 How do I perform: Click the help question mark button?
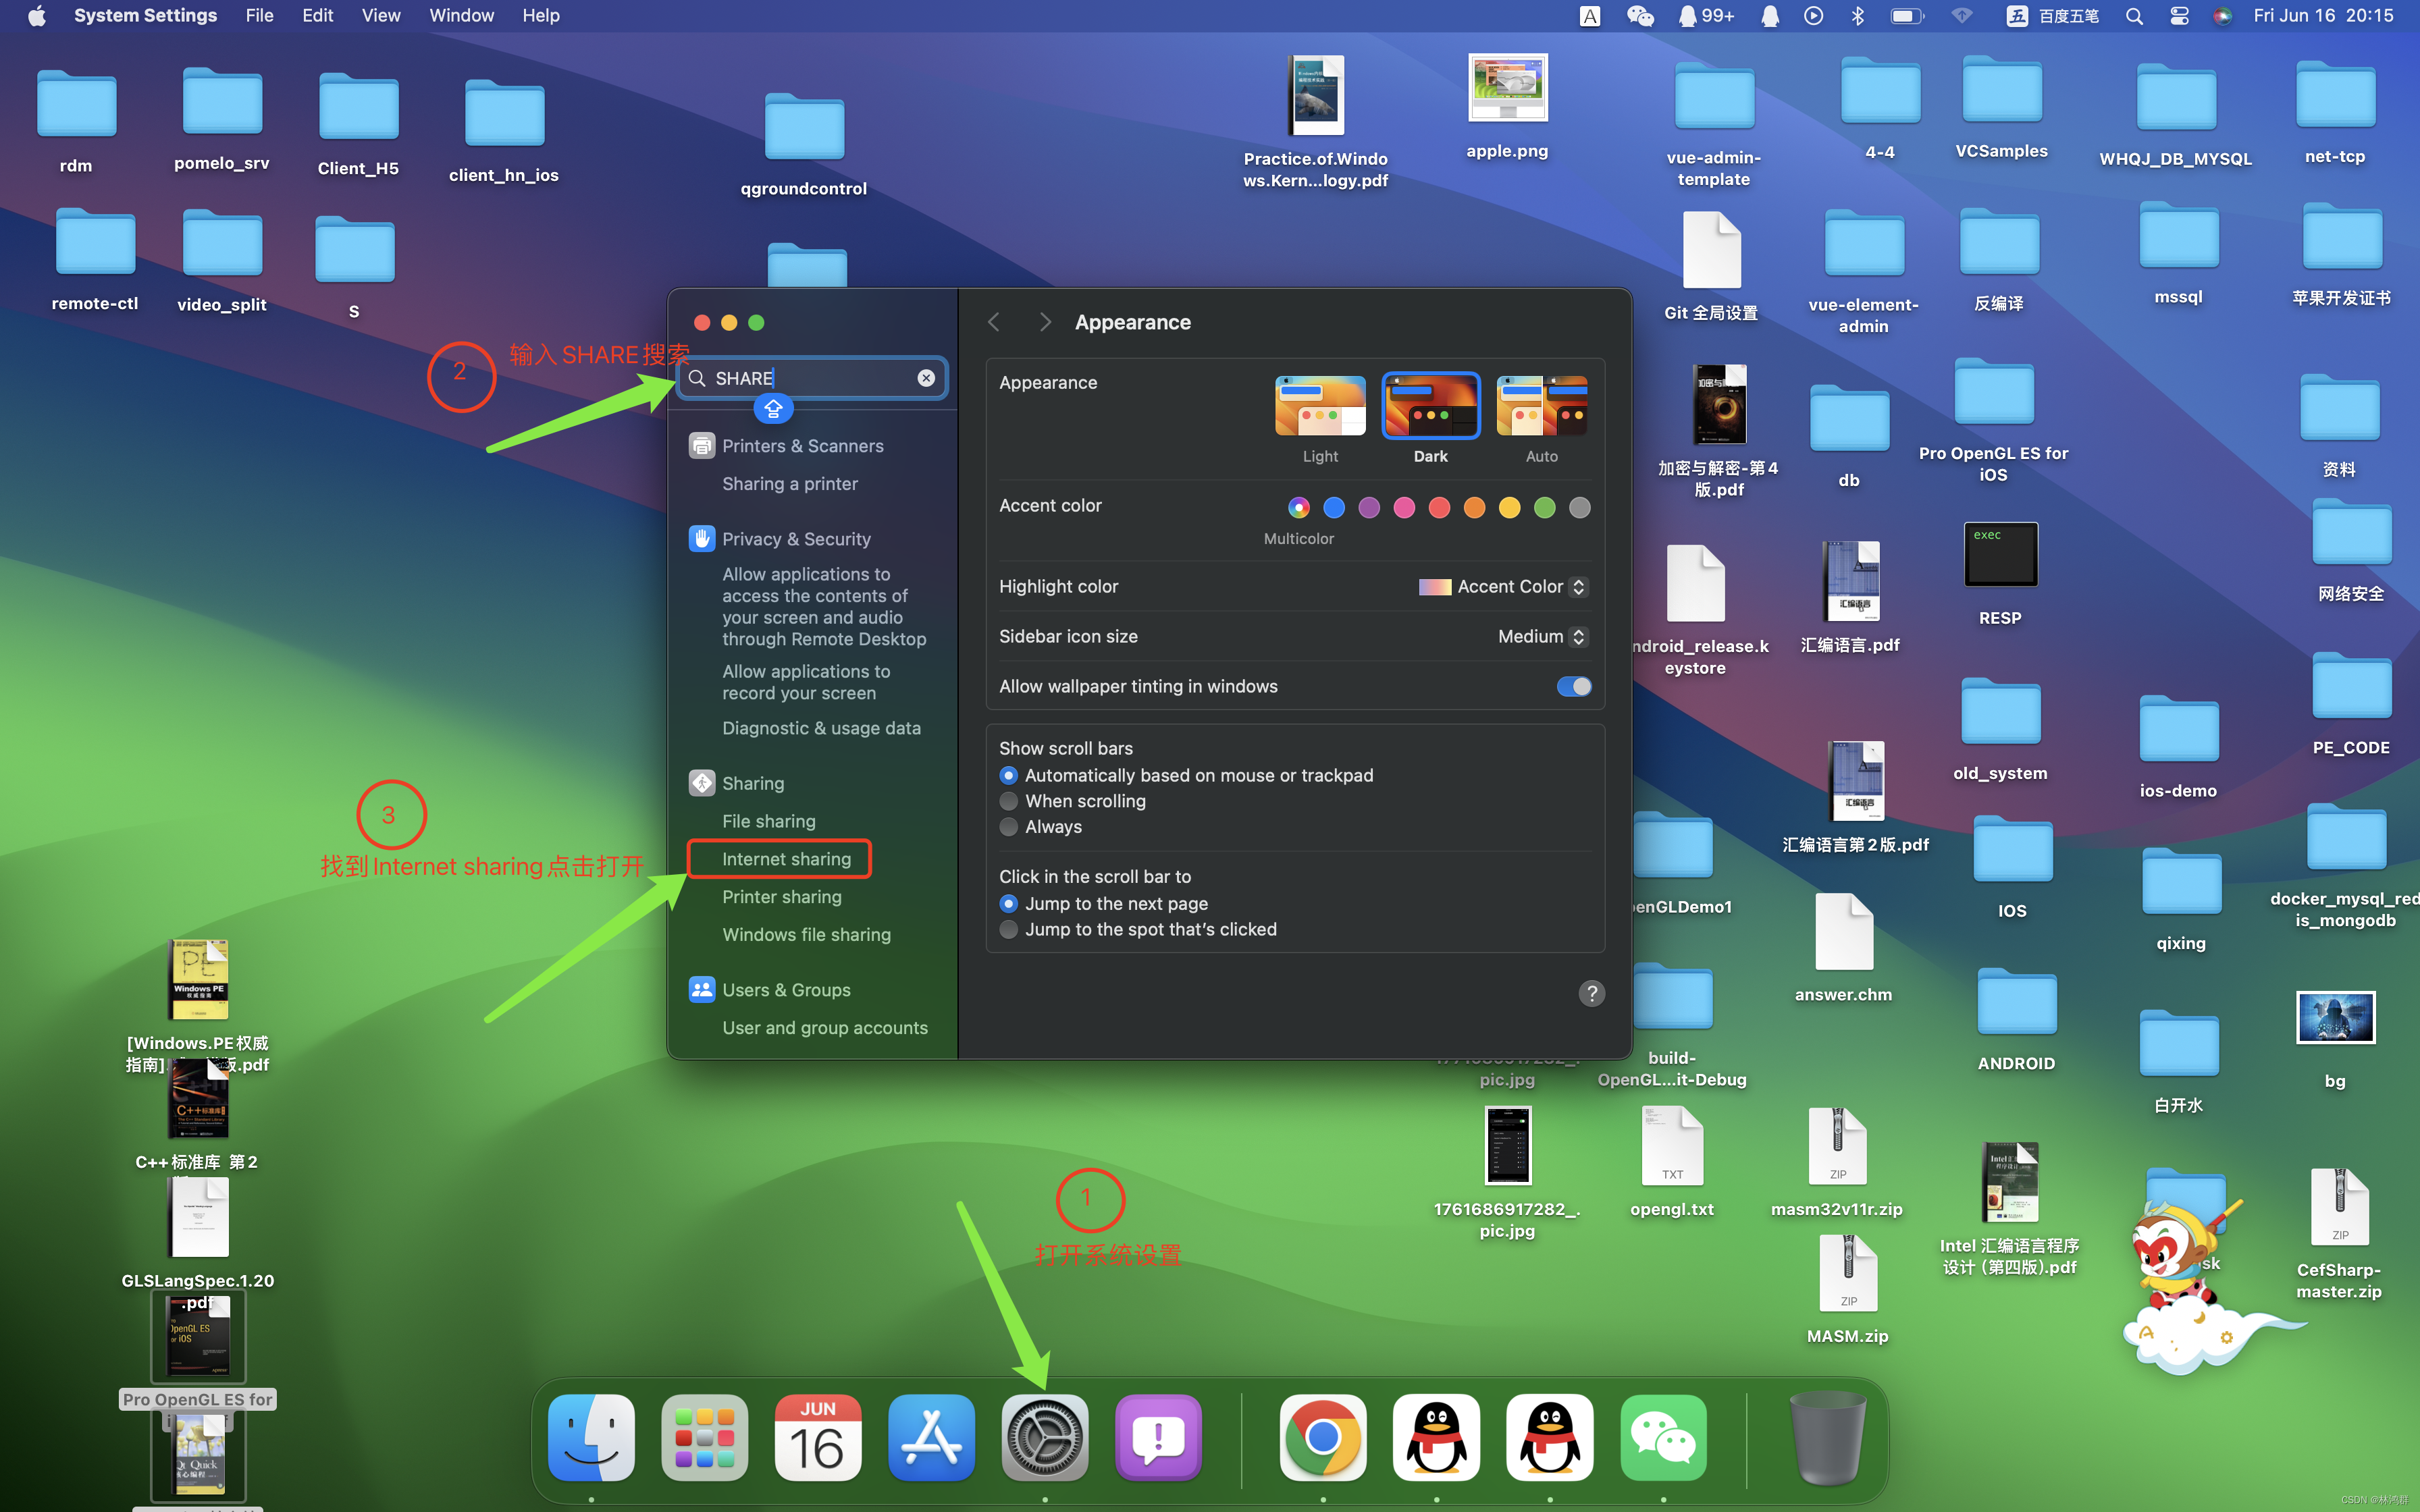(1591, 993)
